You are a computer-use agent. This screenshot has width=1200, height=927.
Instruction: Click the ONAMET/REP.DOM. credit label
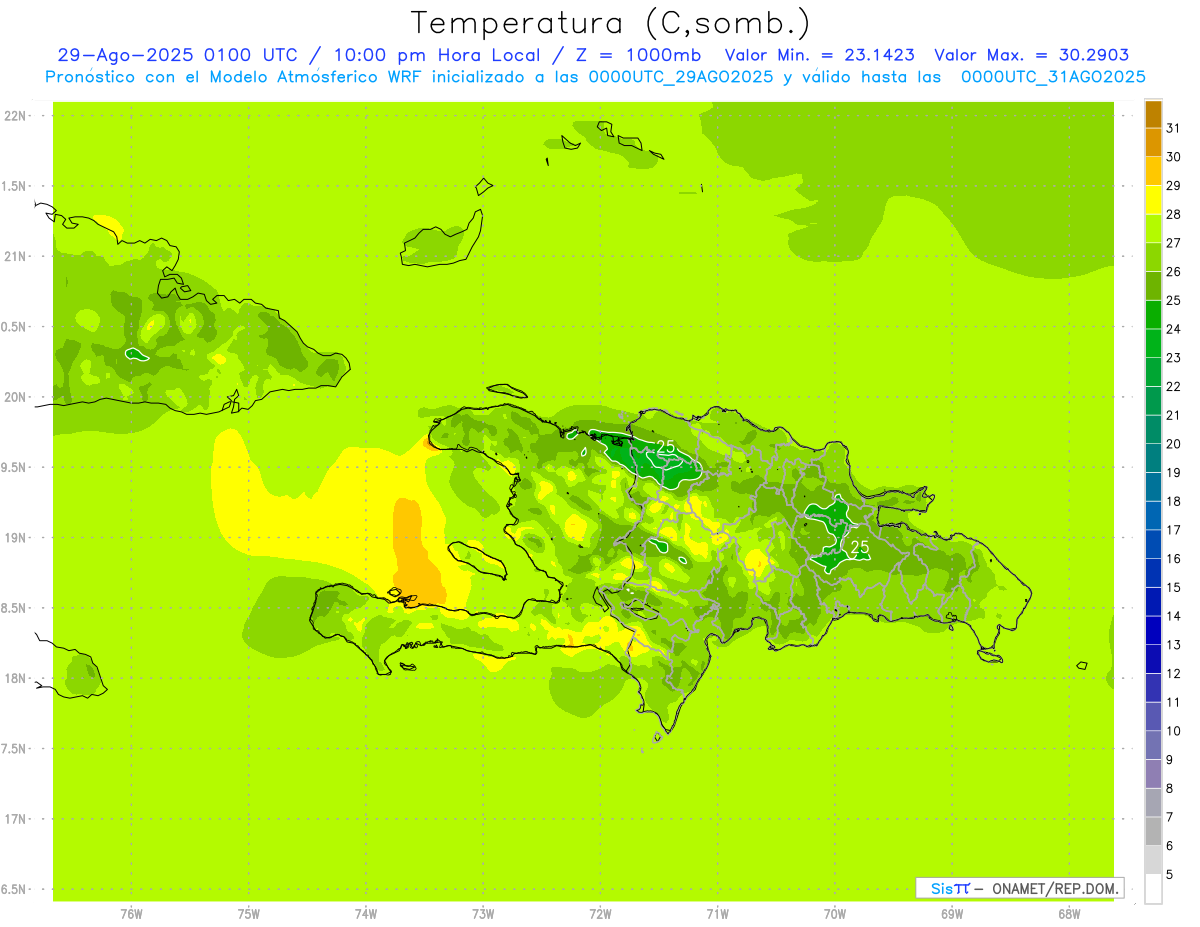1055,888
